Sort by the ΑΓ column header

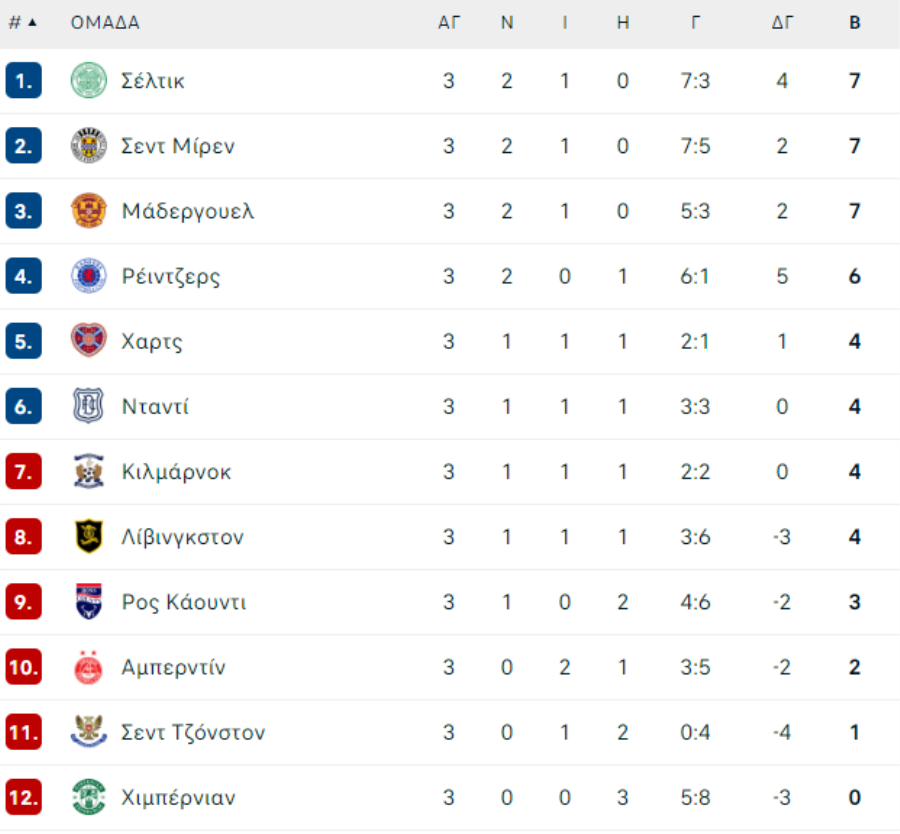pos(449,22)
